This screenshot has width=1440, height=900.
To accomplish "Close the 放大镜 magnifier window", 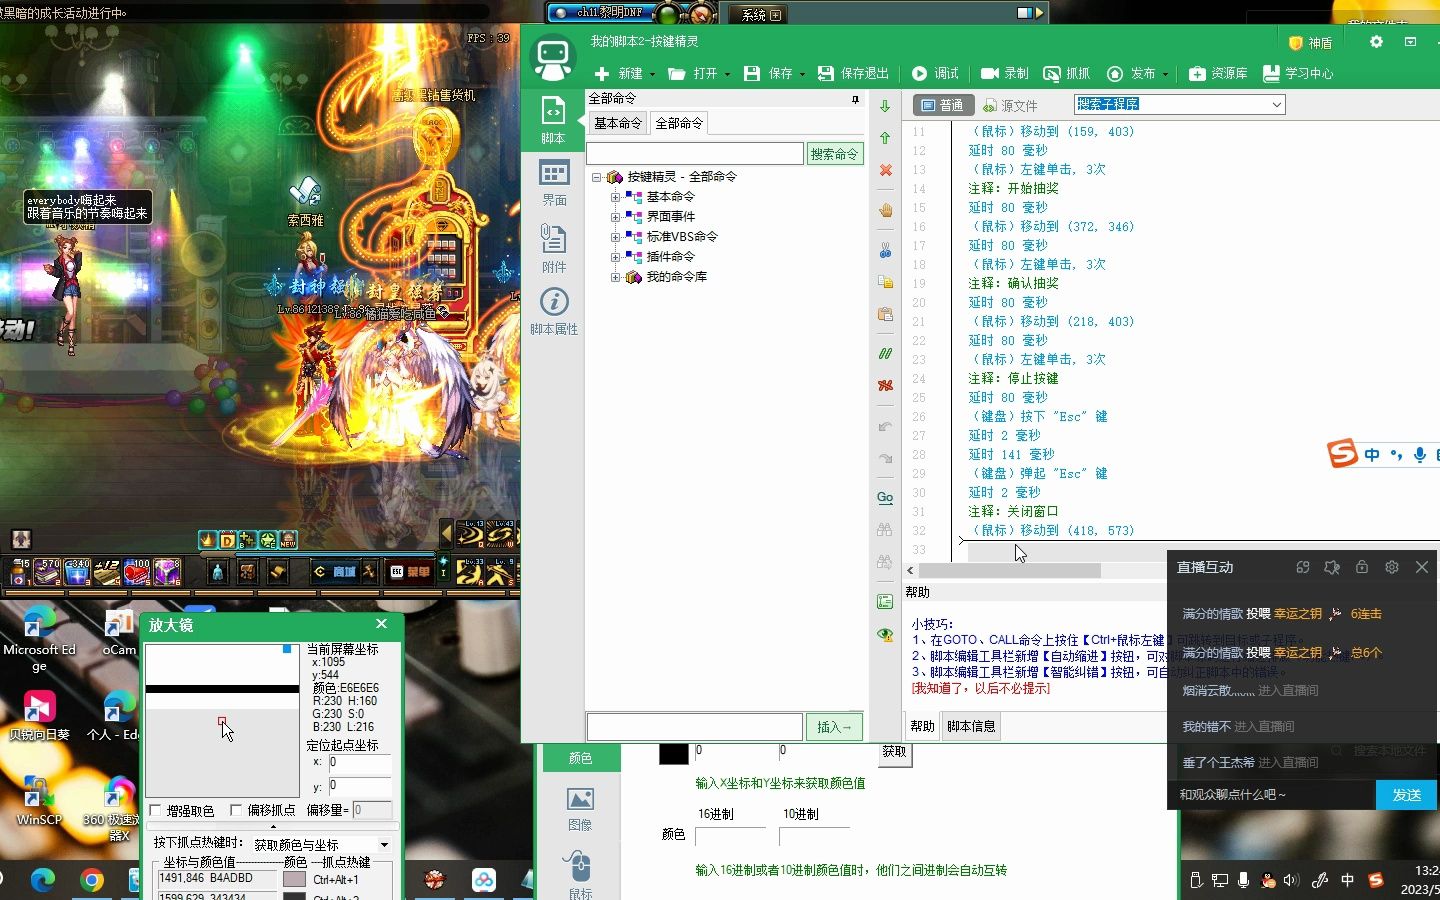I will pyautogui.click(x=381, y=624).
